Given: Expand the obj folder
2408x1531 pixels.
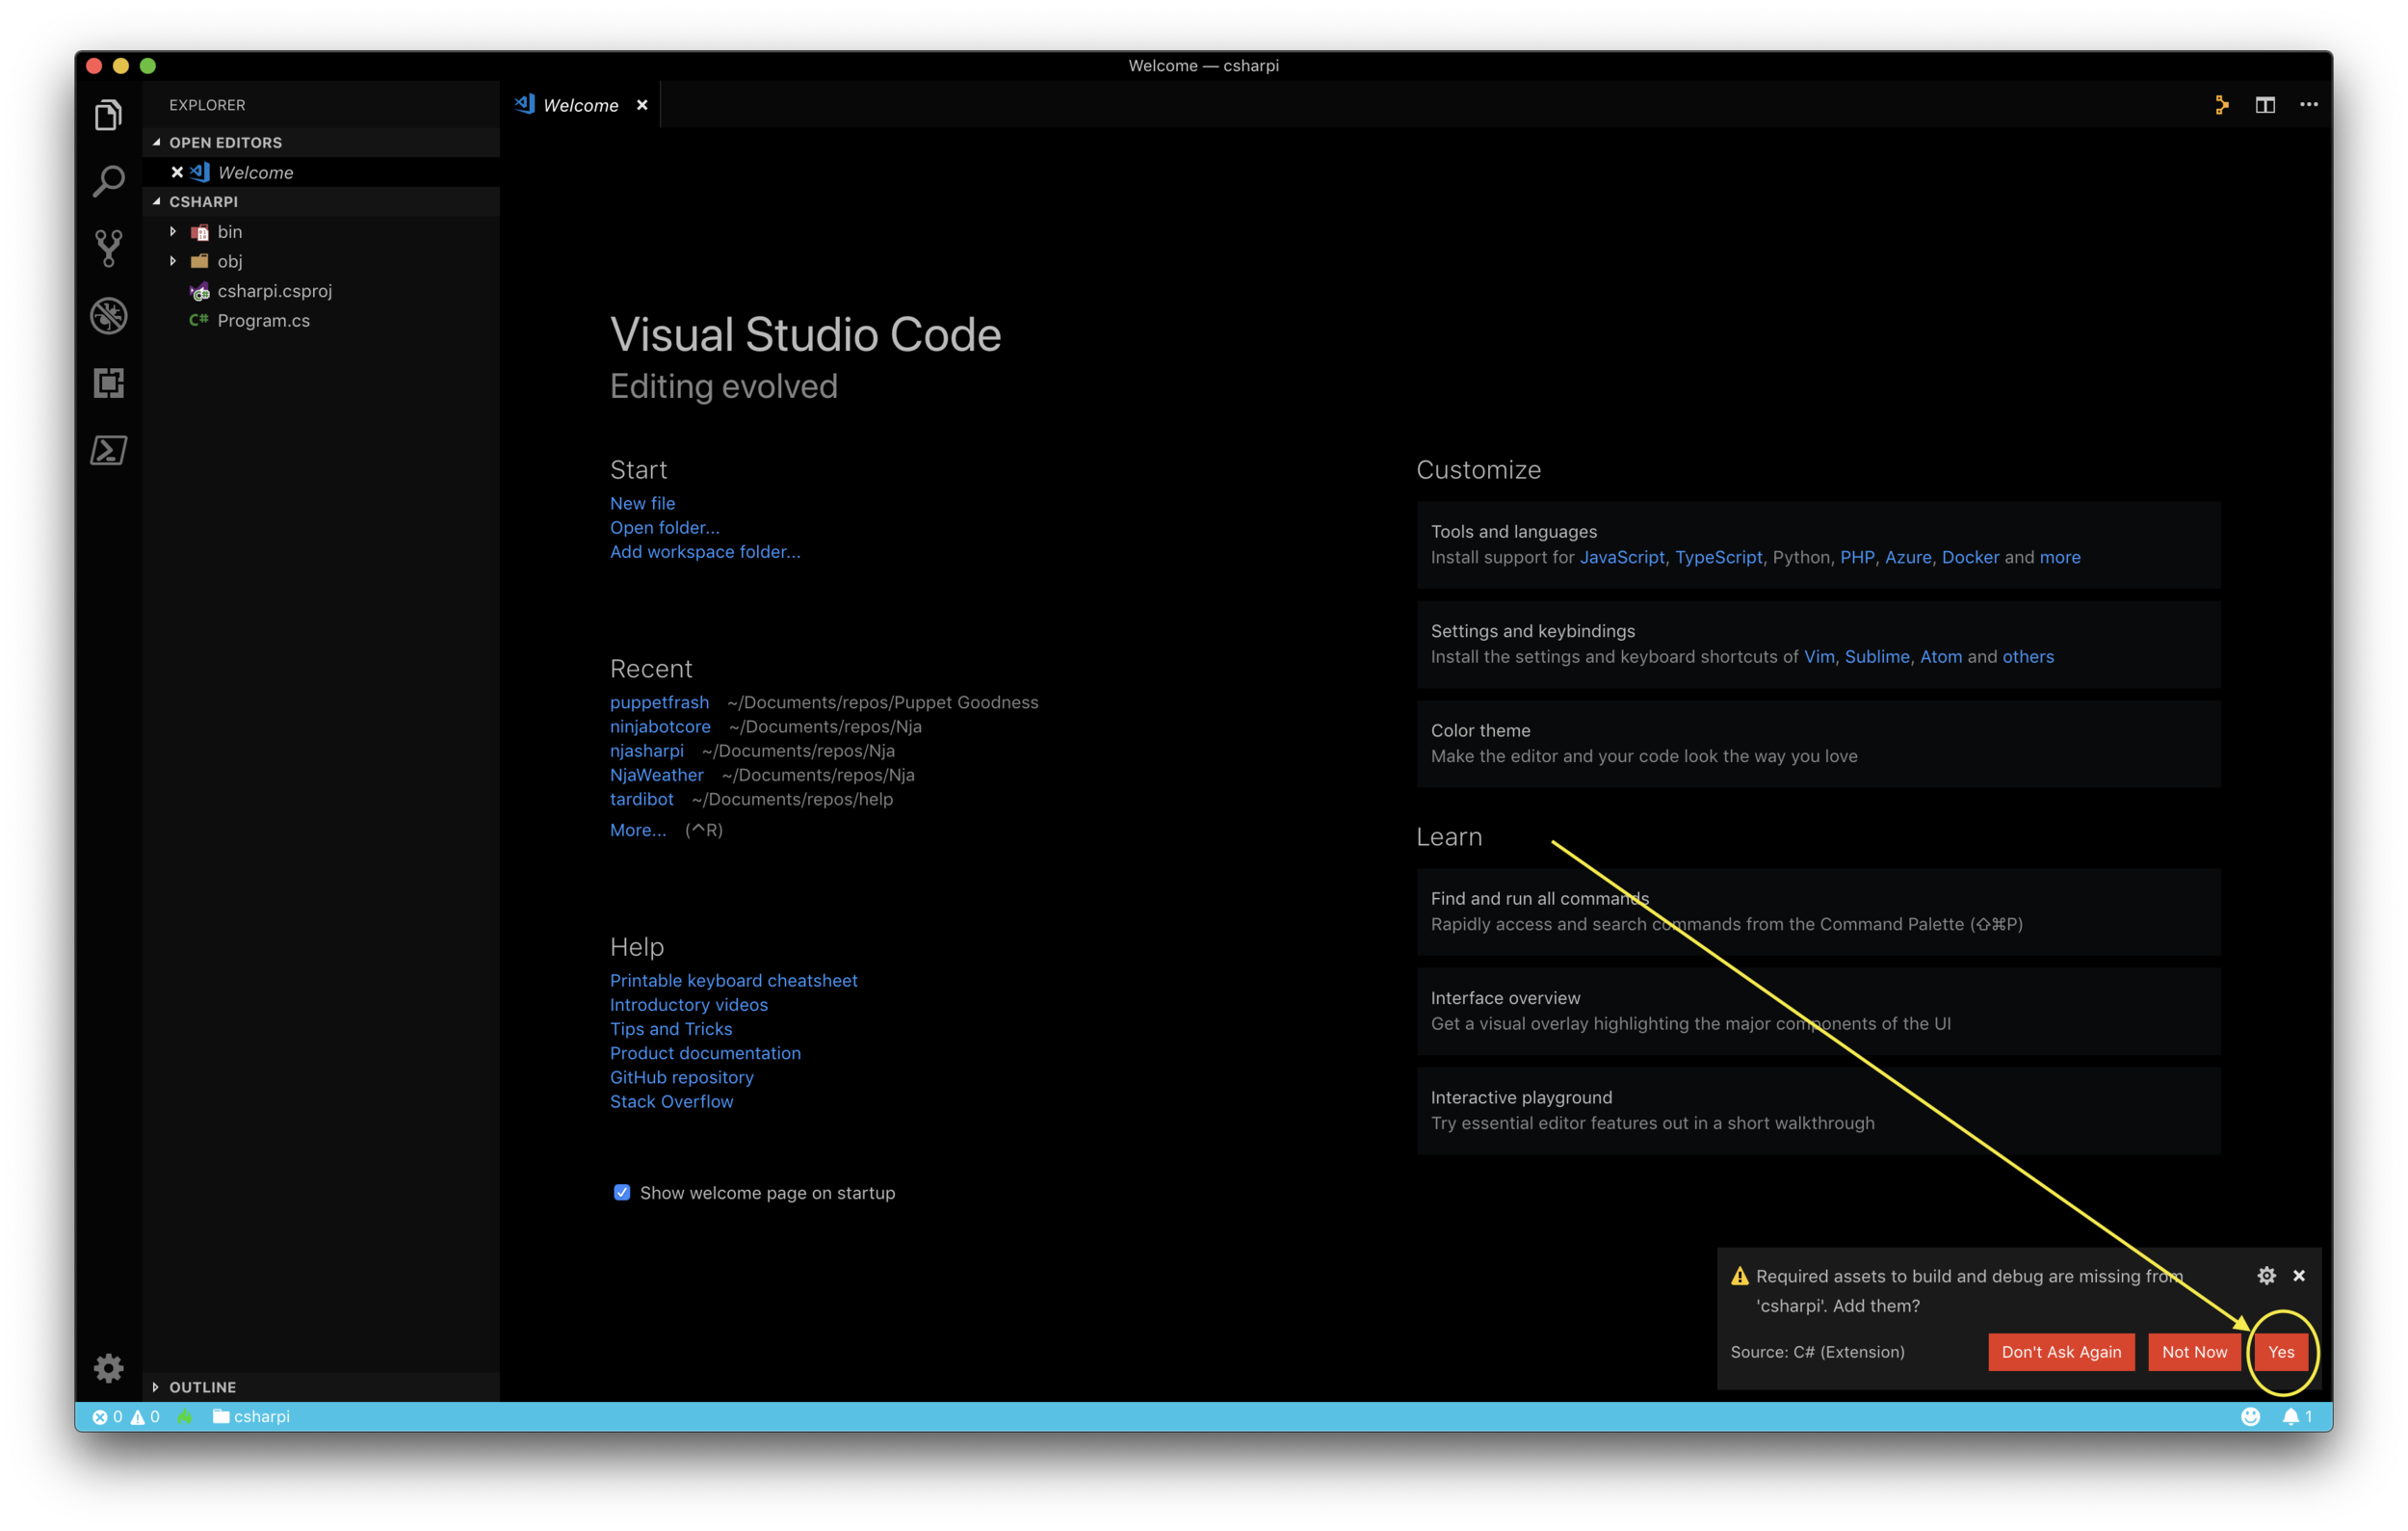Looking at the screenshot, I should point(229,261).
